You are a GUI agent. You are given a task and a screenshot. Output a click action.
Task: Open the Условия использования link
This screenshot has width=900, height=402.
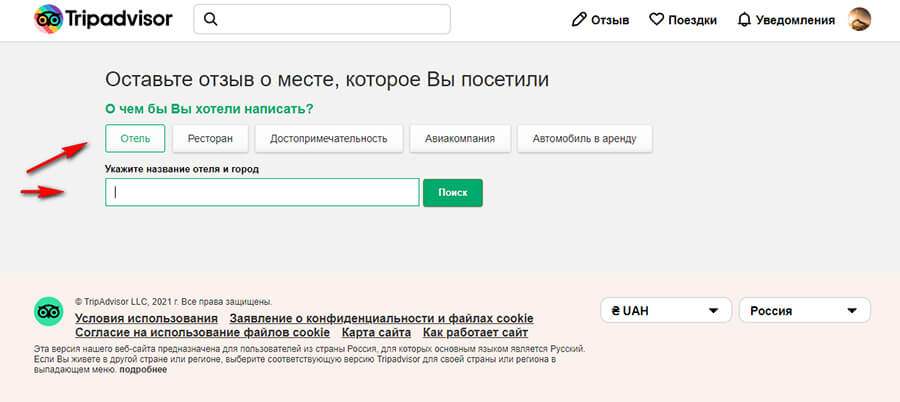(x=146, y=318)
